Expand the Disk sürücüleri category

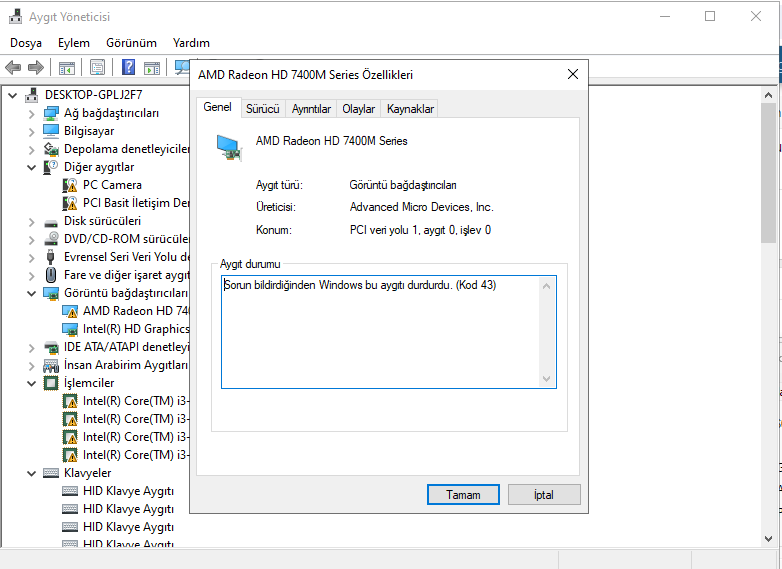point(31,221)
